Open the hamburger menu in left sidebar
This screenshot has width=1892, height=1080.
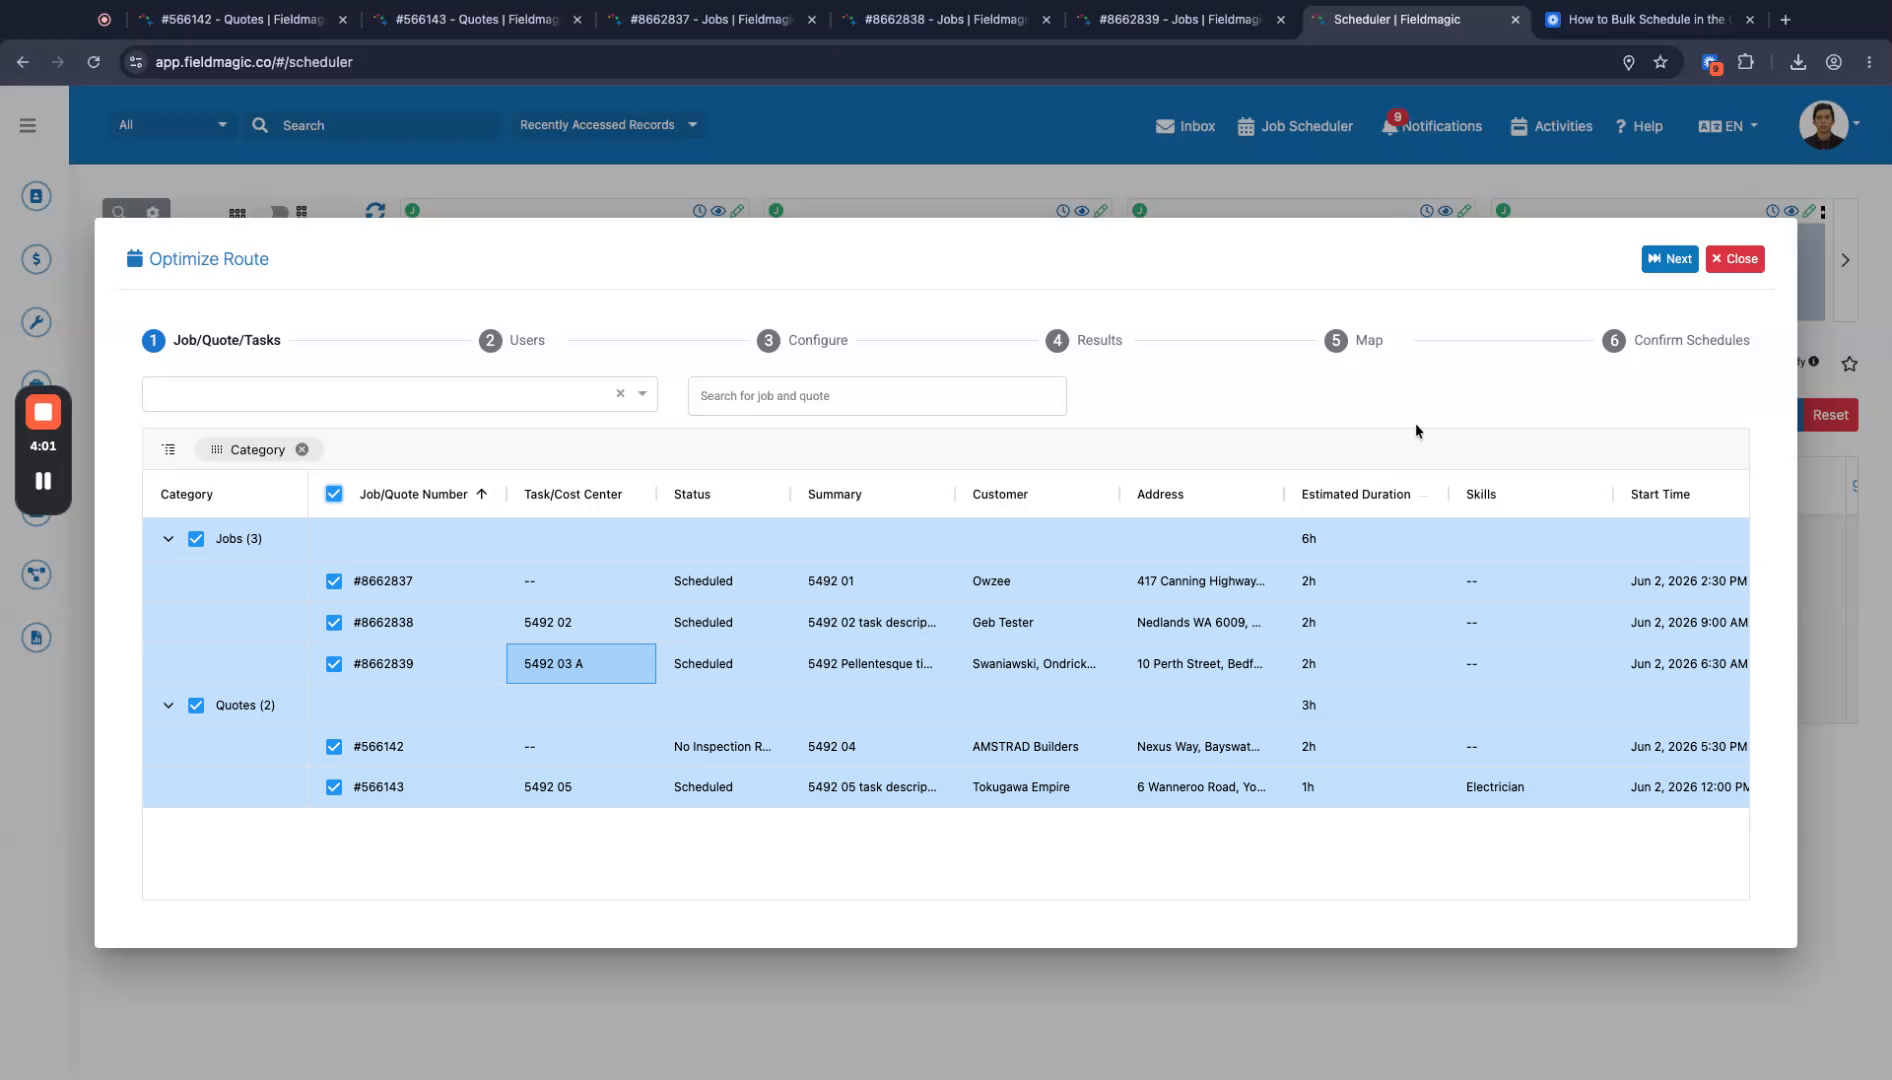(x=28, y=126)
